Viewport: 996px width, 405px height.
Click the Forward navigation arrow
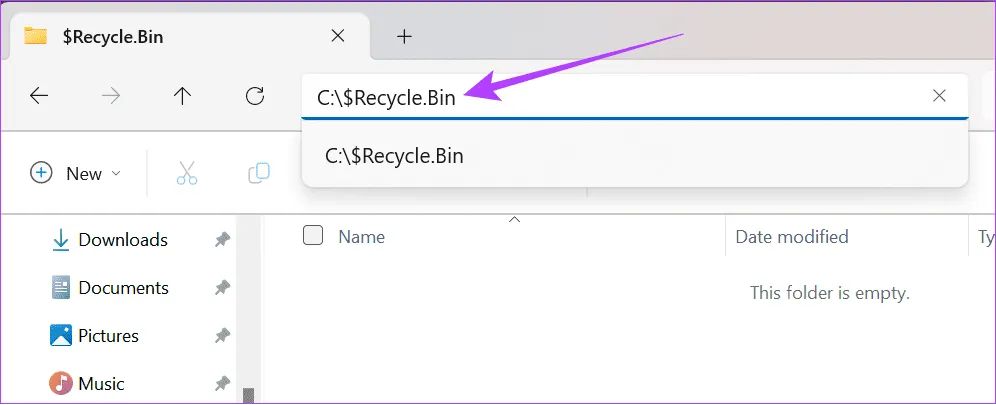tap(111, 96)
